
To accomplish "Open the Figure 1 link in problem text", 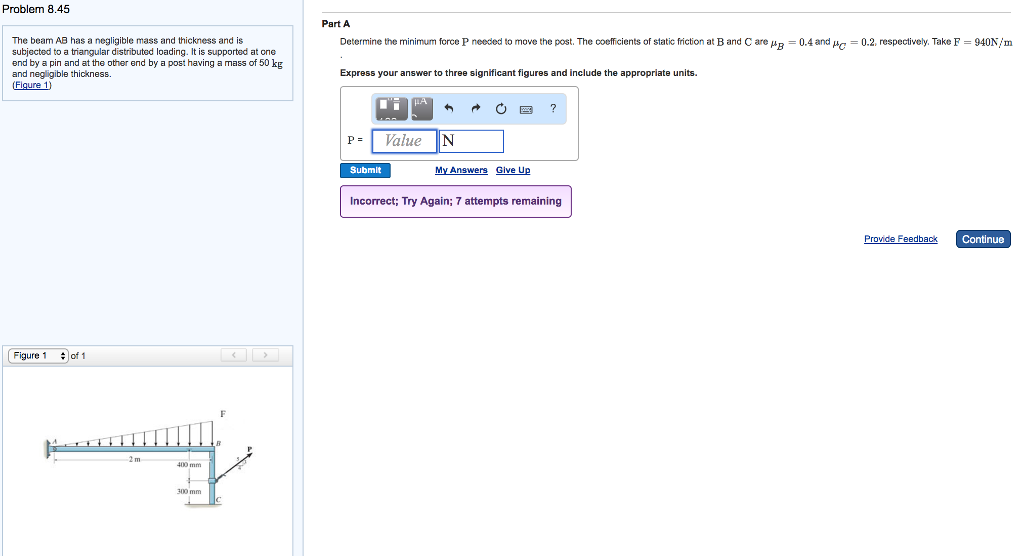I will coord(31,85).
